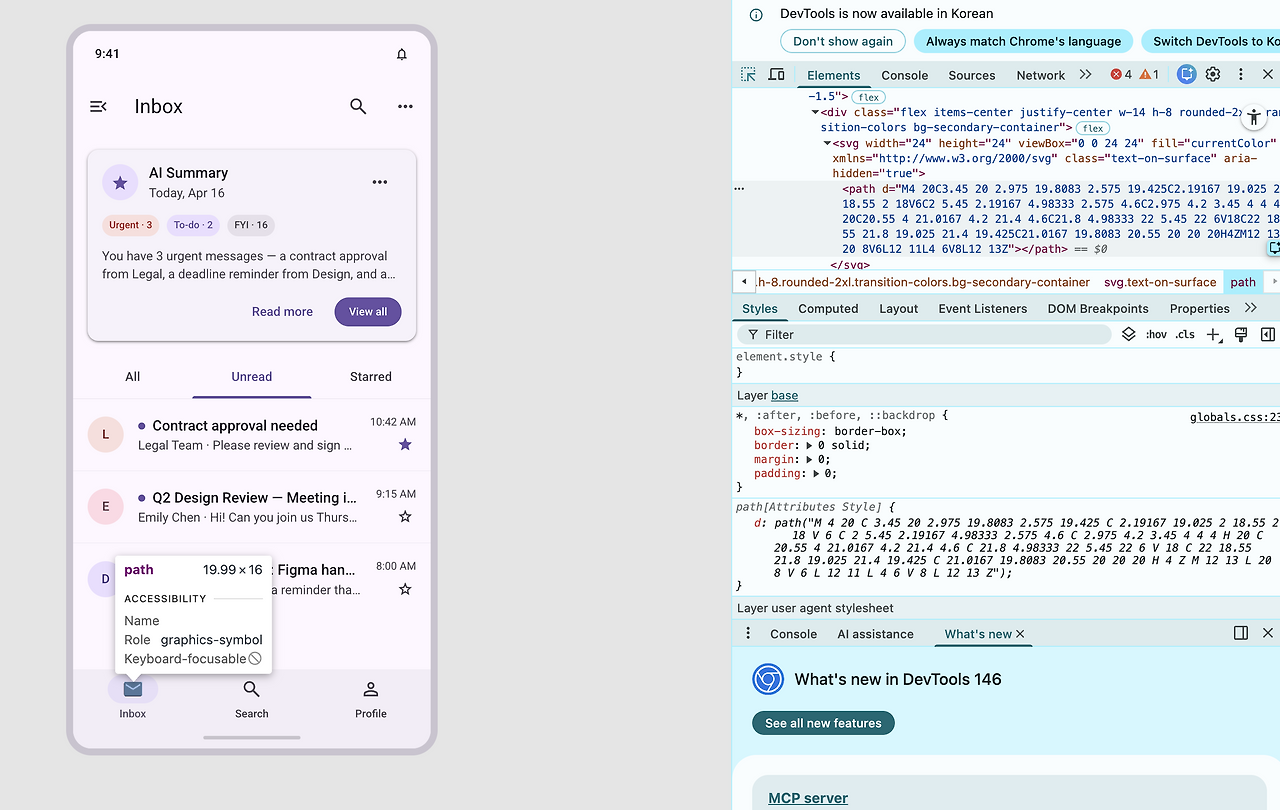Activate the DevTools inspect element picker
The width and height of the screenshot is (1280, 810).
748,75
